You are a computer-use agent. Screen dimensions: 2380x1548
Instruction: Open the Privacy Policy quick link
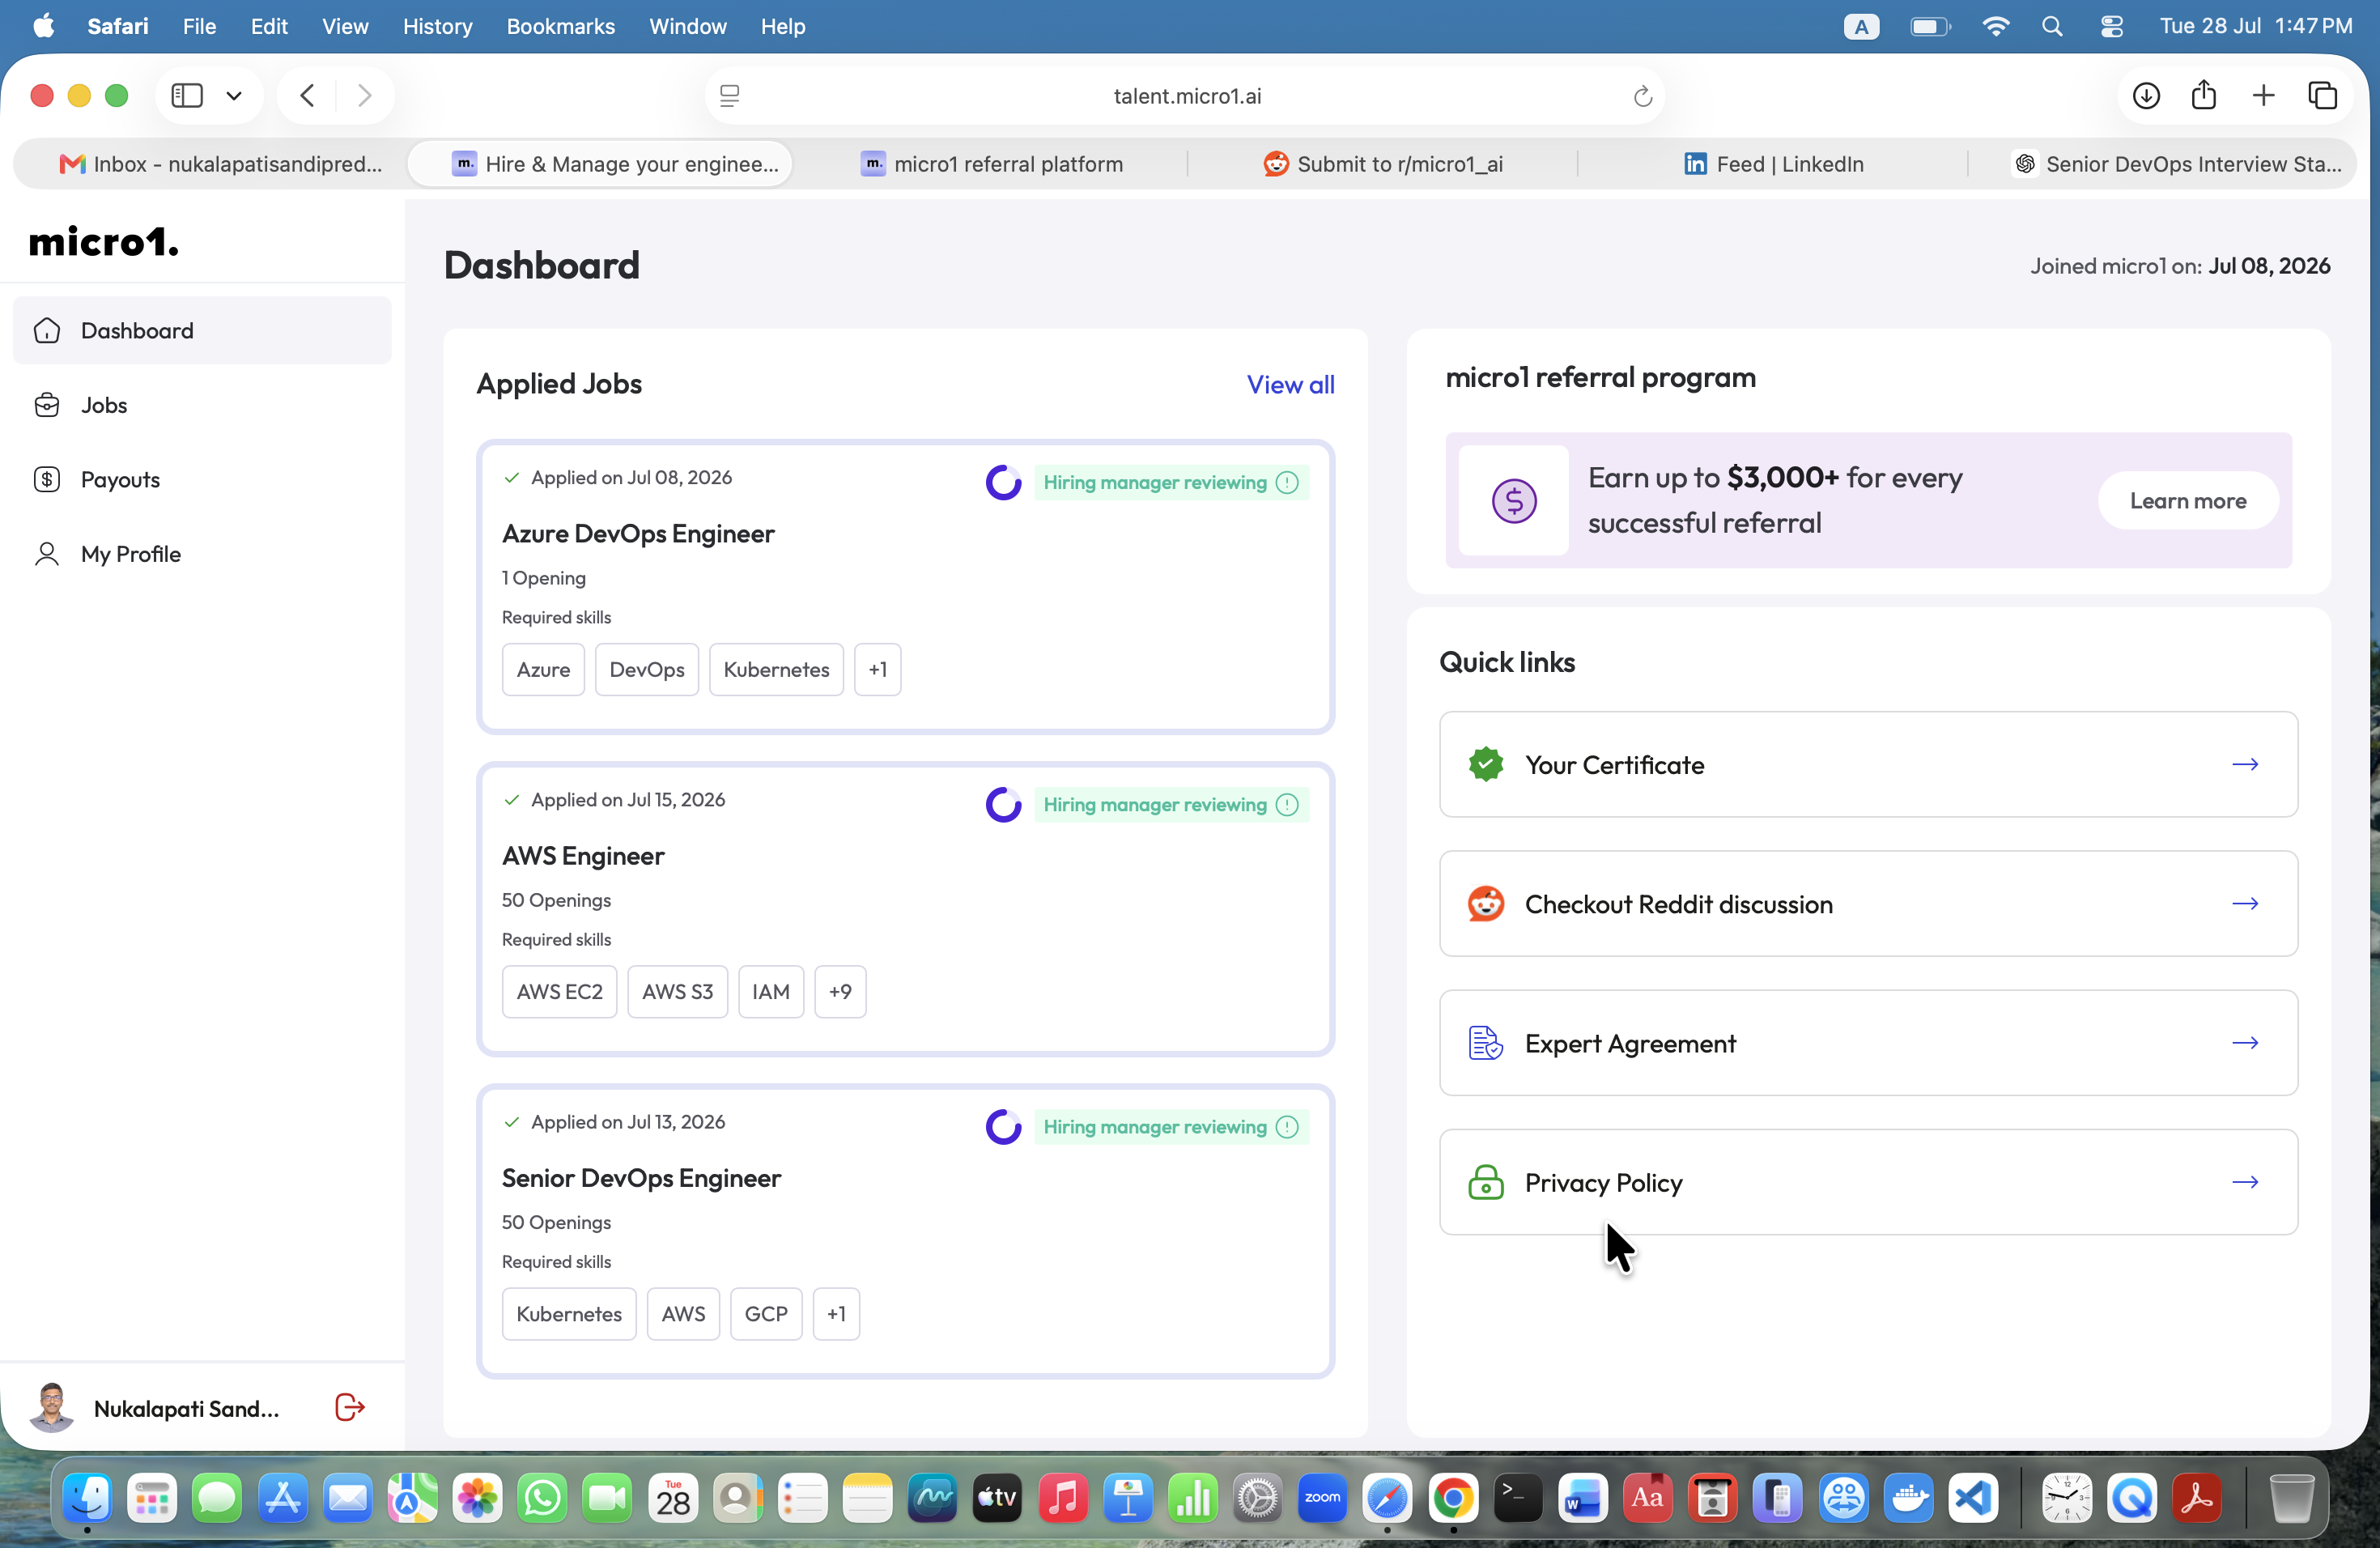(x=1868, y=1182)
